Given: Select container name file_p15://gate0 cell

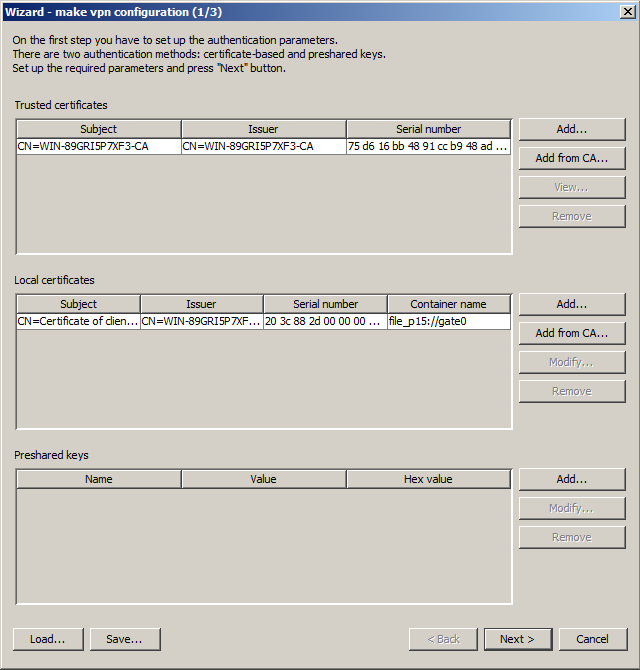Looking at the screenshot, I should (449, 321).
